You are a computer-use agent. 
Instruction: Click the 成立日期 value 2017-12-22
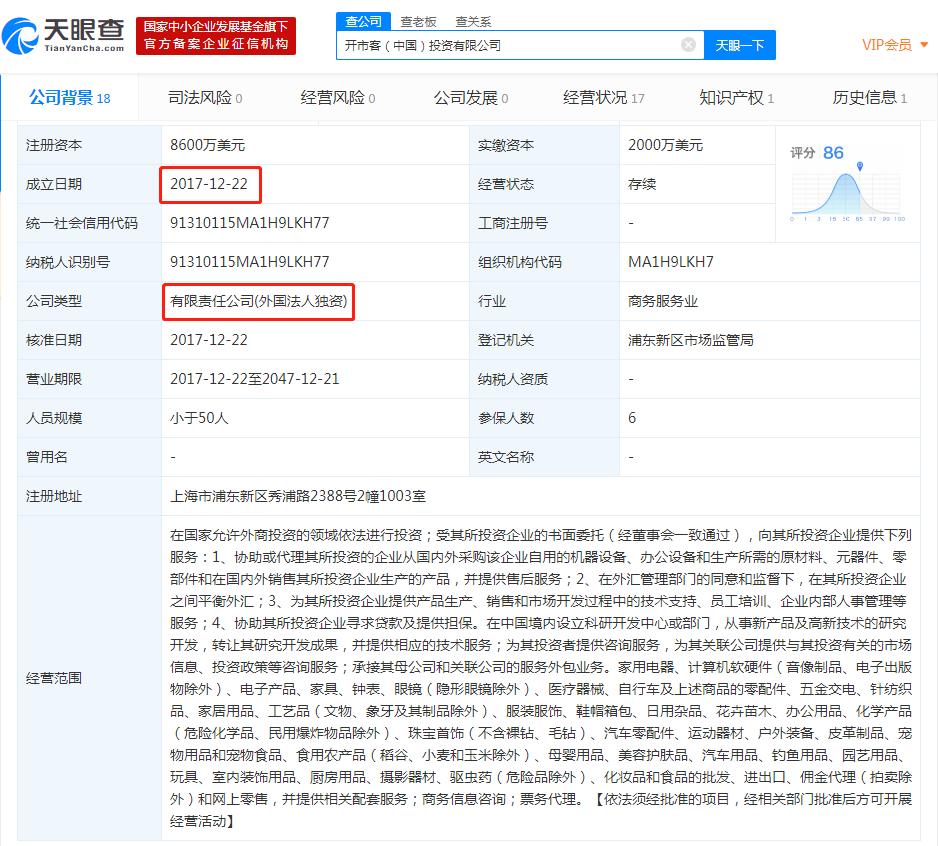click(x=209, y=184)
